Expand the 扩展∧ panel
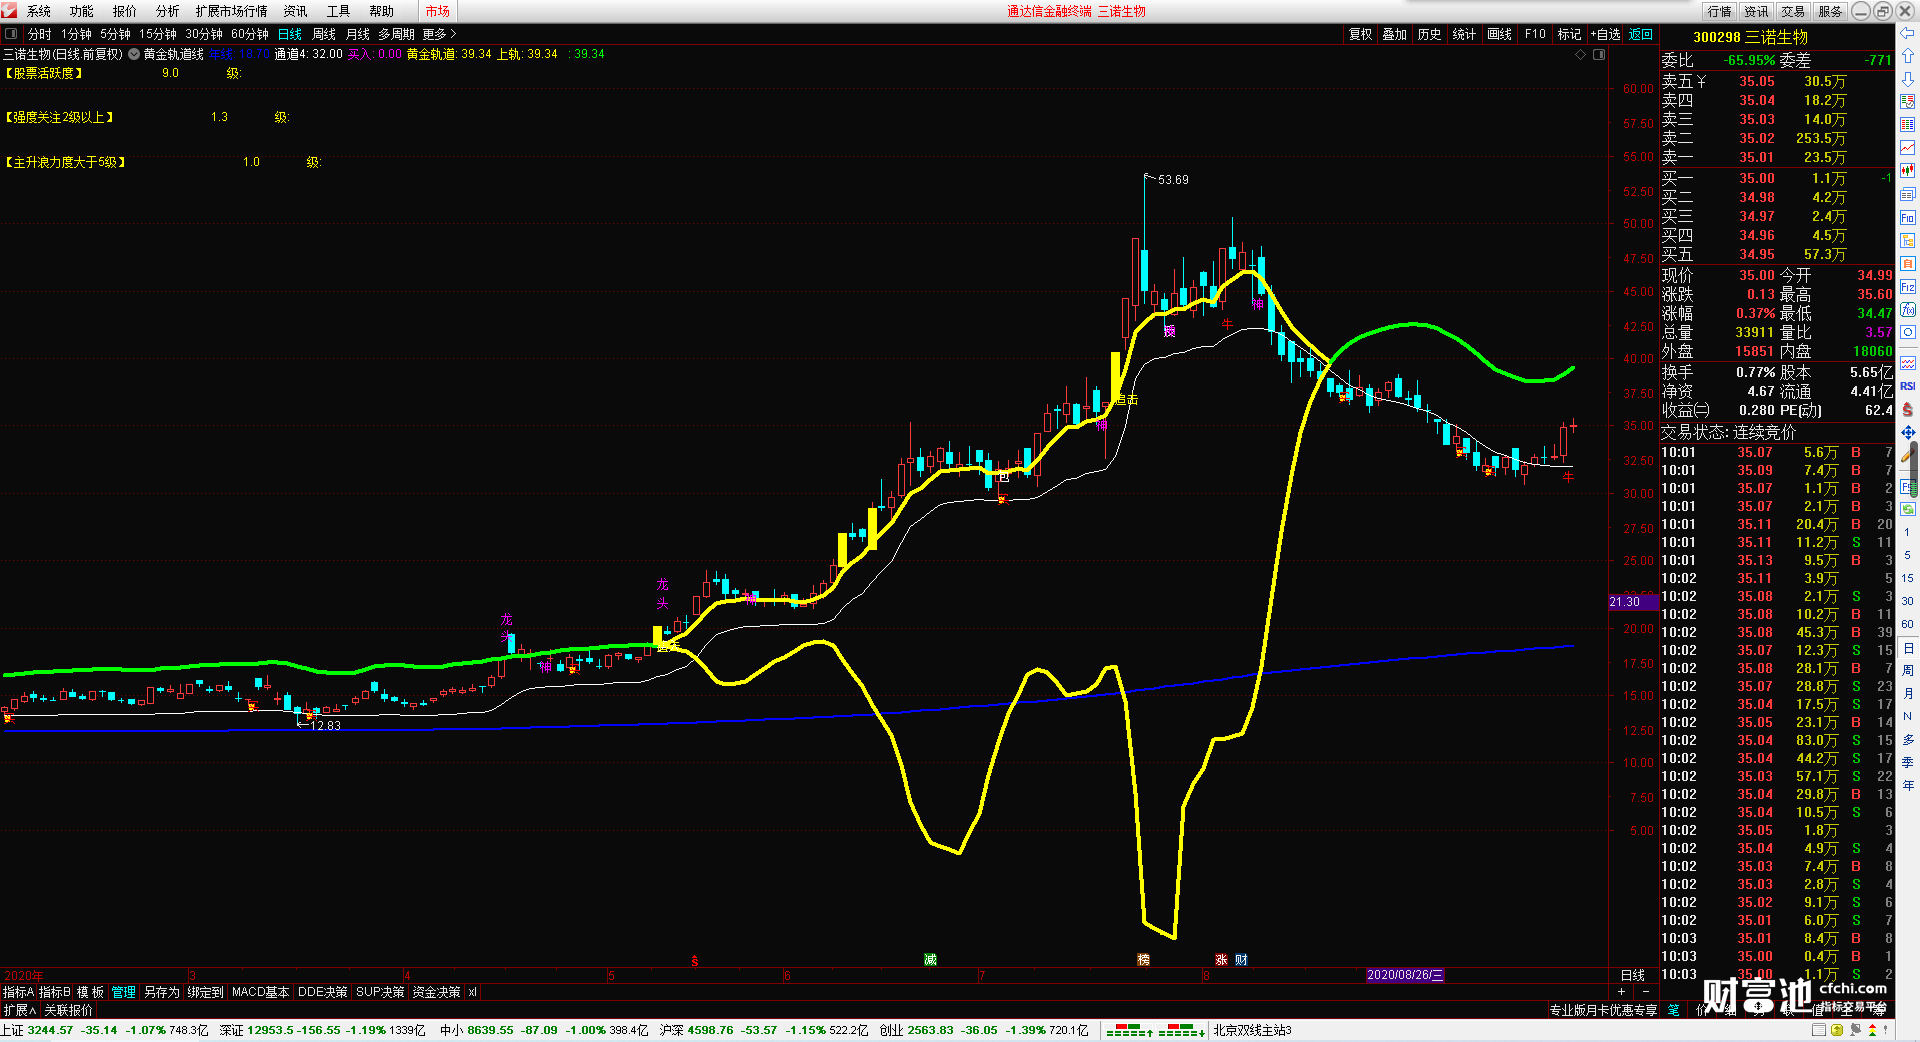Viewport: 1920px width, 1042px height. (19, 1010)
